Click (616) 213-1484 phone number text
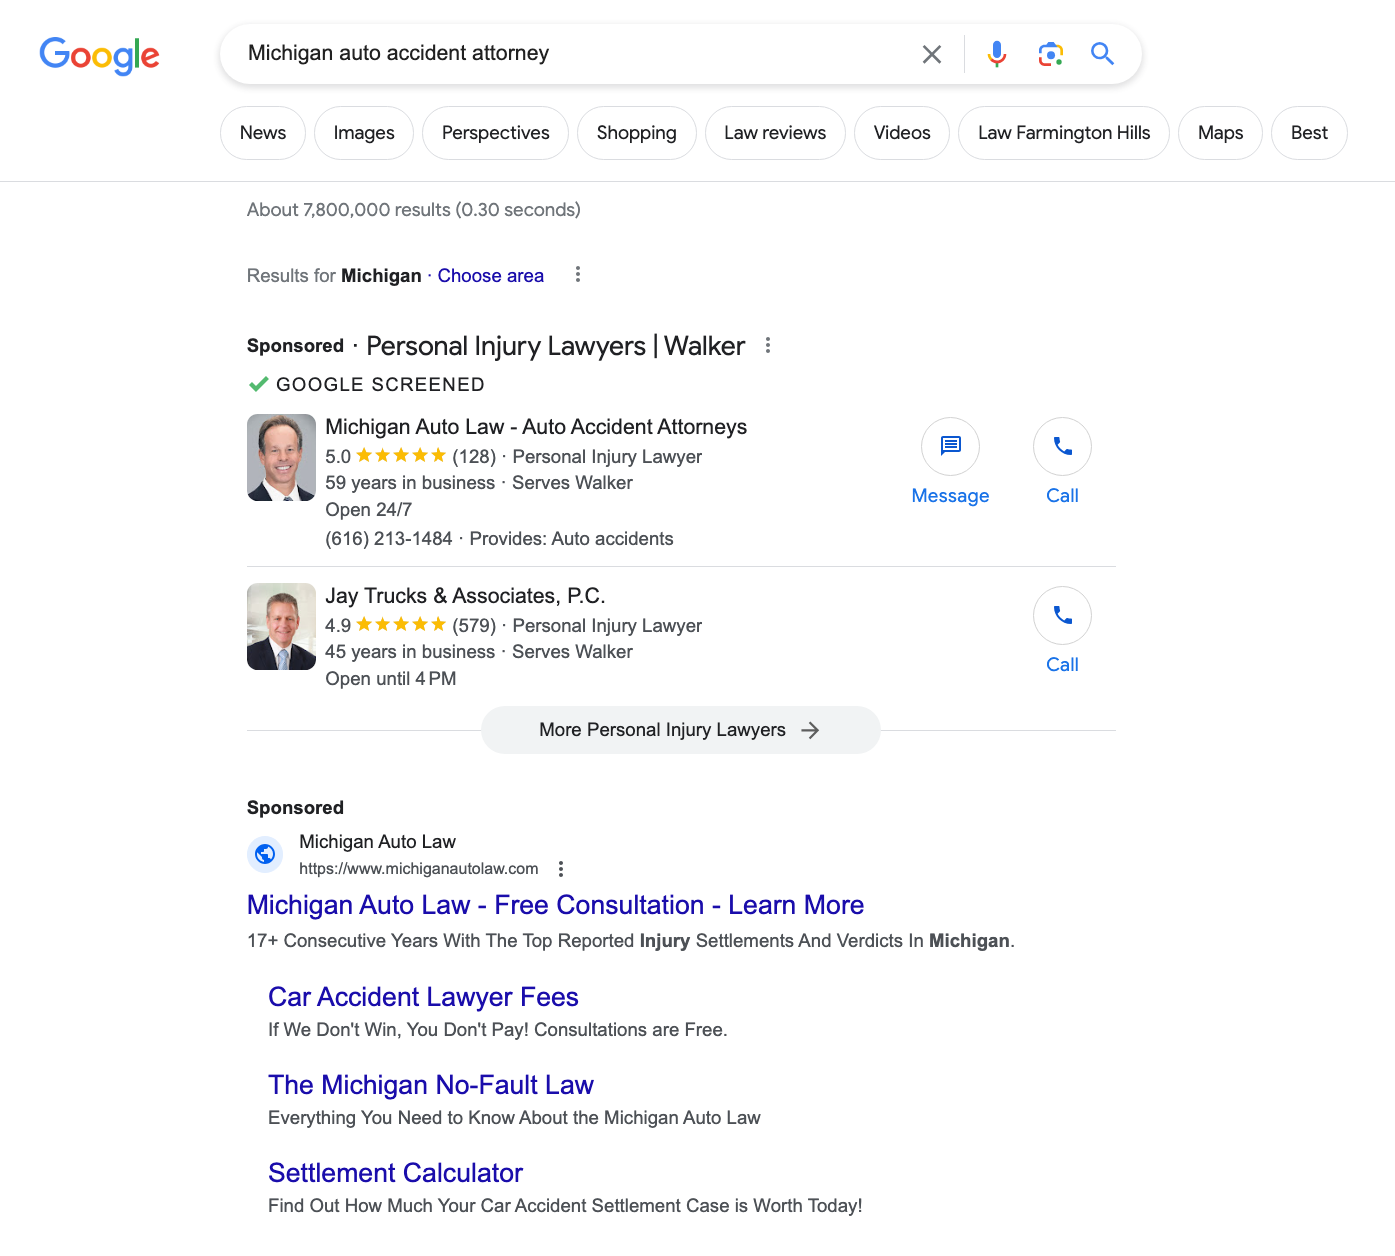Image resolution: width=1395 pixels, height=1256 pixels. [389, 539]
